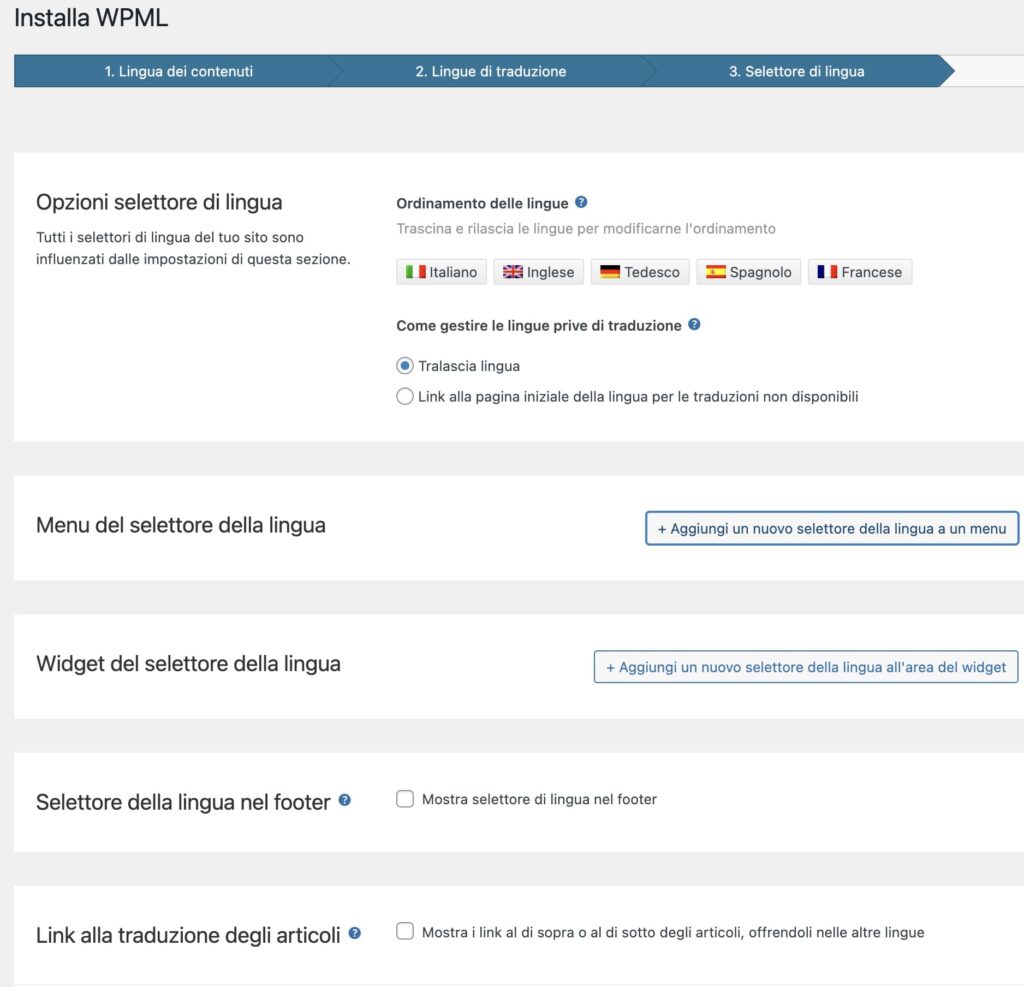
Task: Add a new language switcher to a menu
Action: pos(832,528)
